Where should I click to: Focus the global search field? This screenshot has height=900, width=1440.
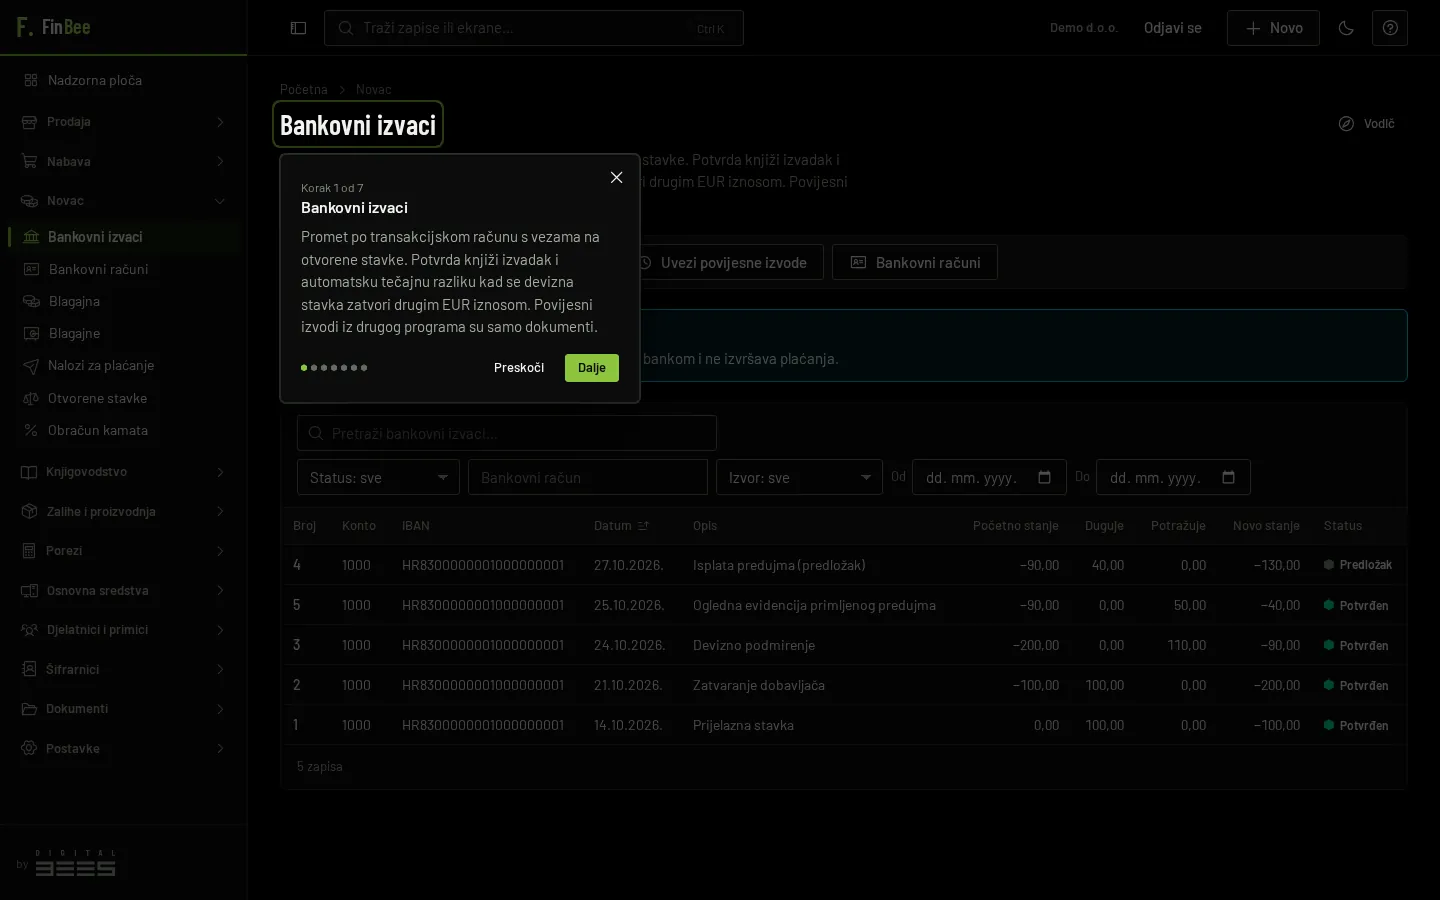[534, 28]
